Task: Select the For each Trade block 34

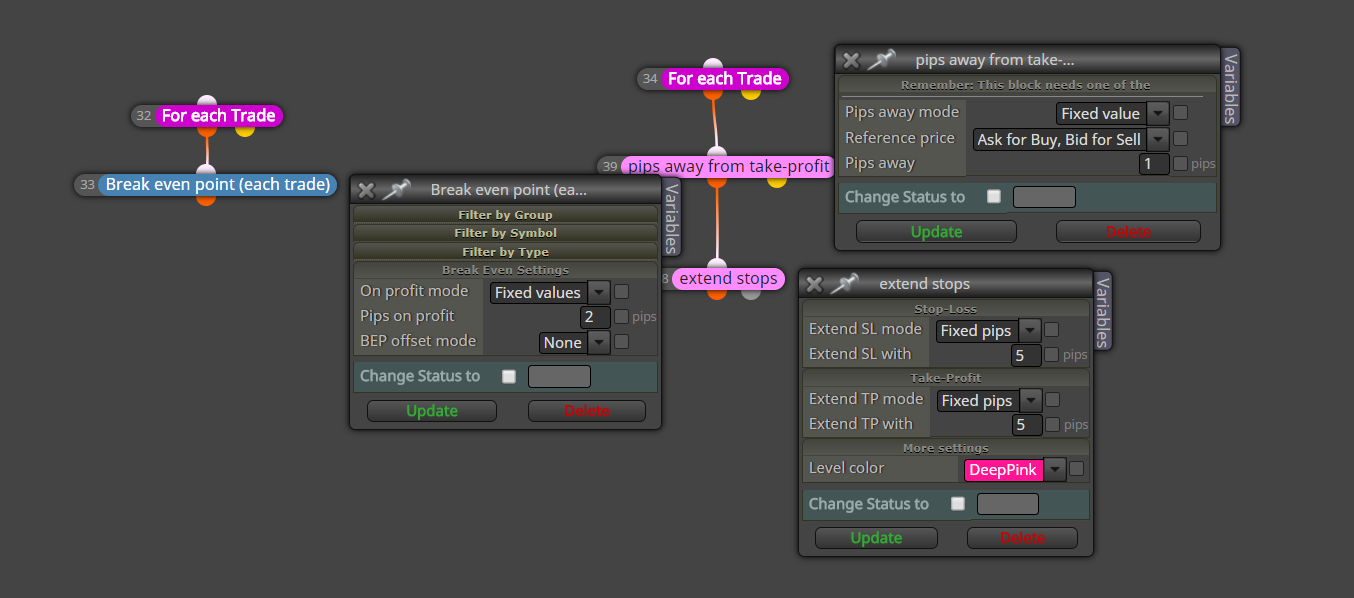Action: coord(725,78)
